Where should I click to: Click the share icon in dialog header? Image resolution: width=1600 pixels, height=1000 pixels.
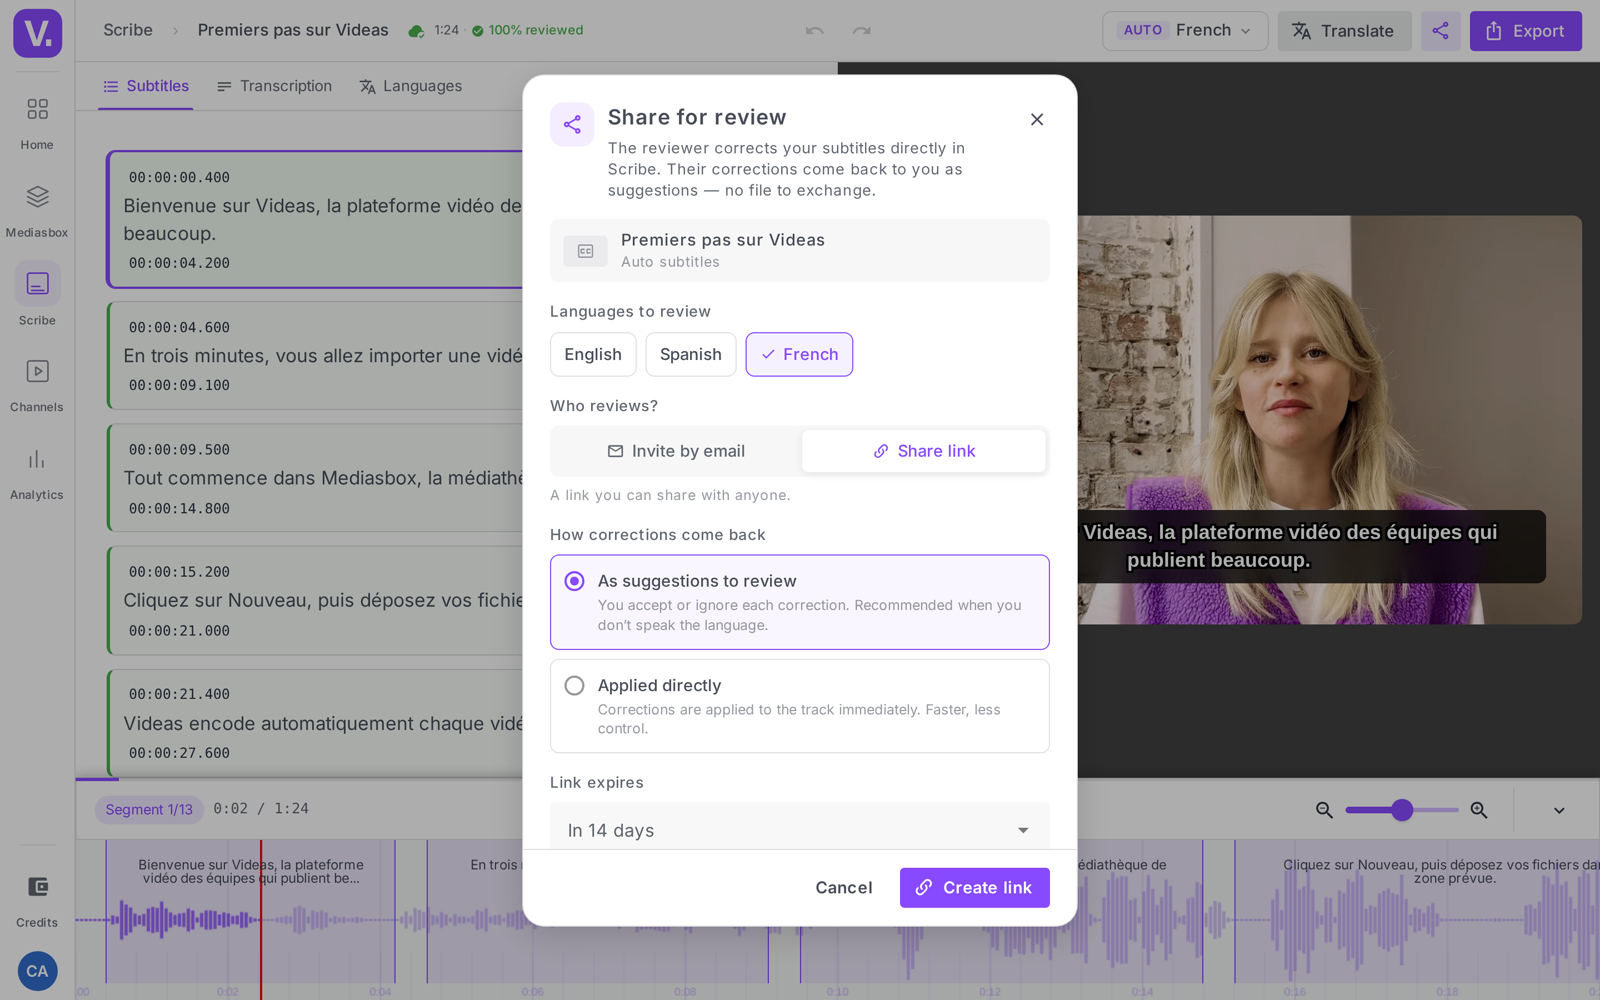572,124
